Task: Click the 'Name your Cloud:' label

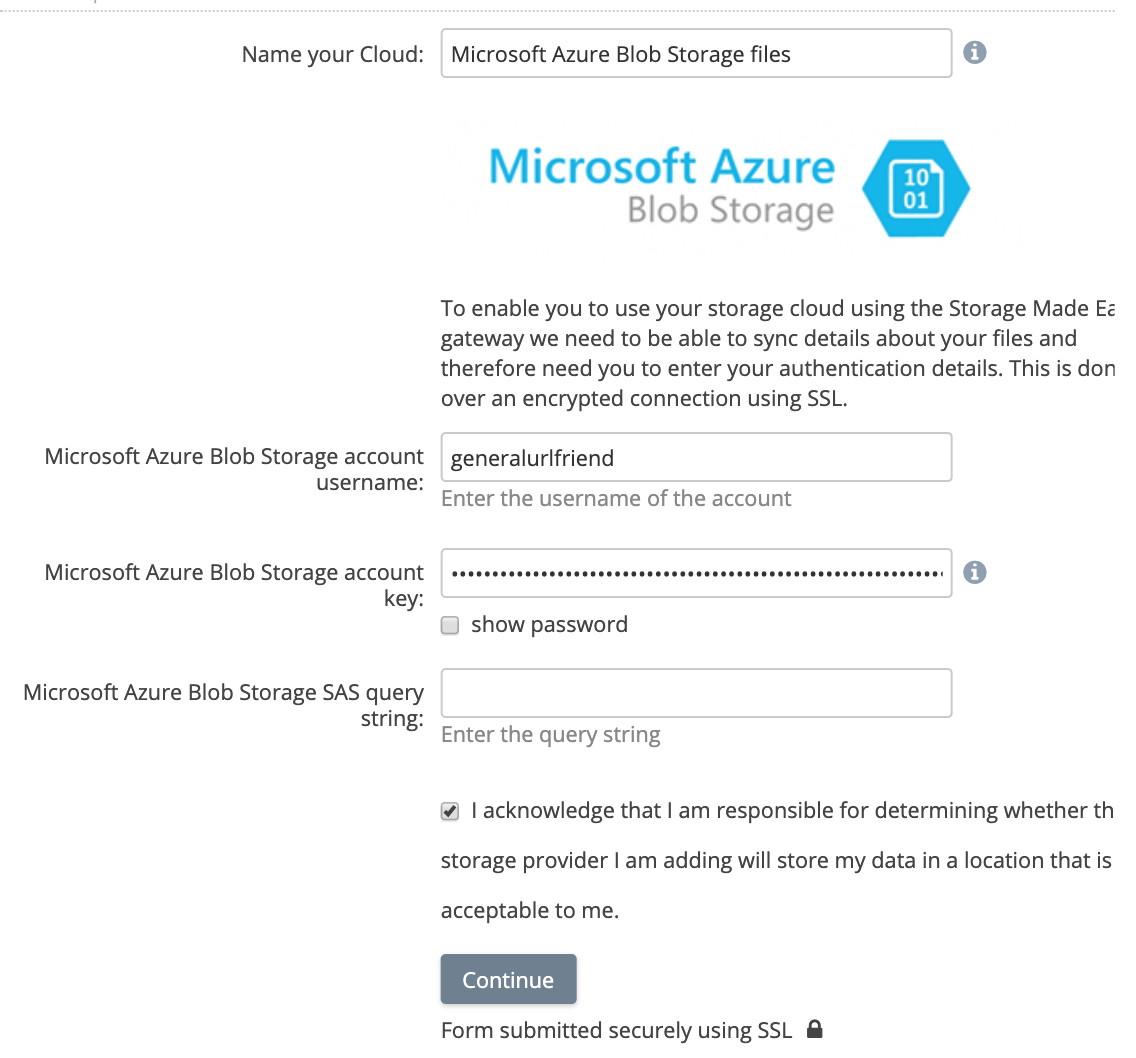Action: (x=333, y=54)
